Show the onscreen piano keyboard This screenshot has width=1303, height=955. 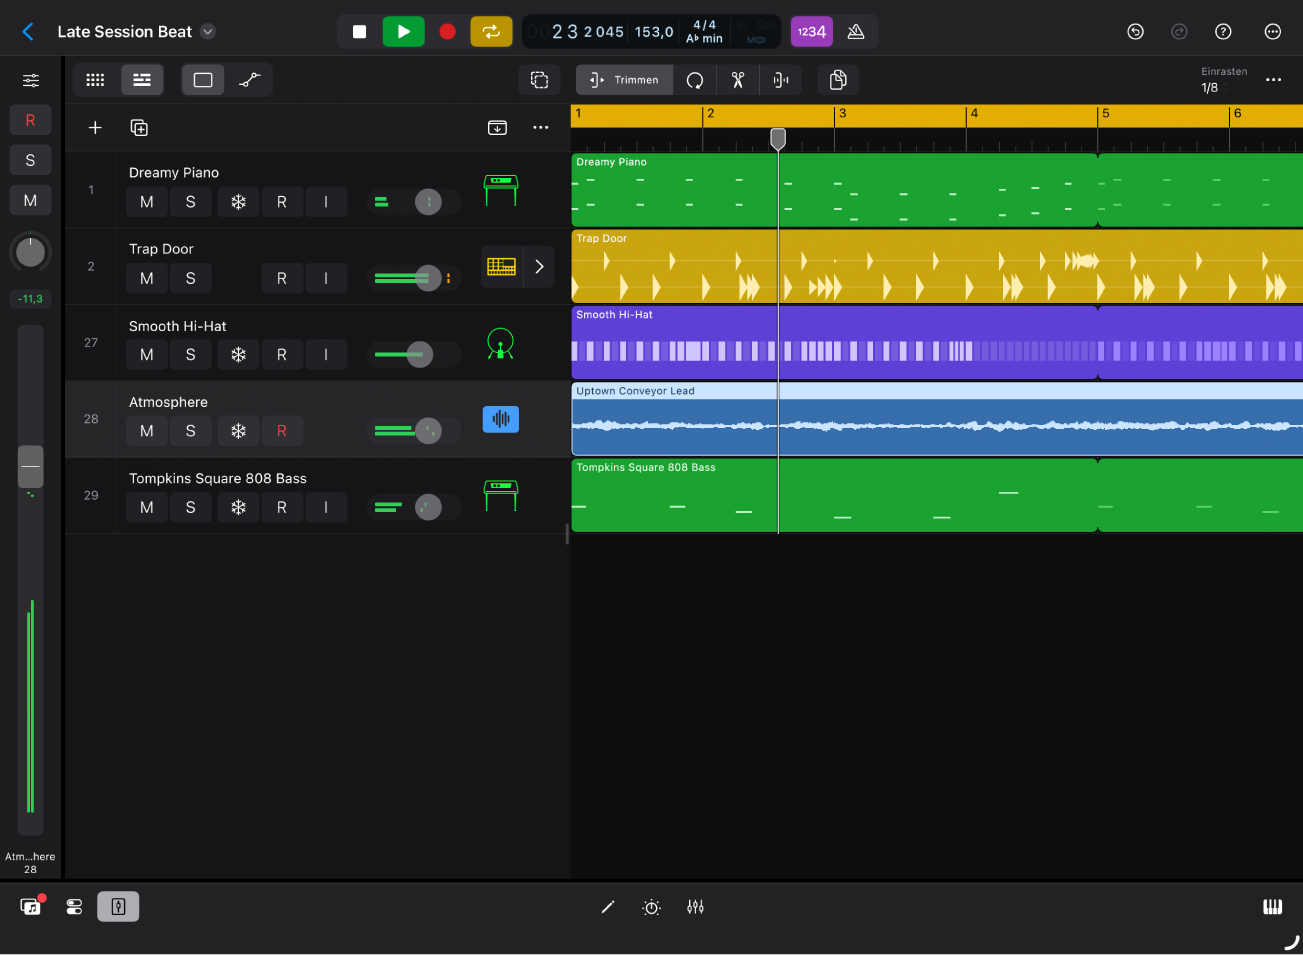pyautogui.click(x=1271, y=907)
